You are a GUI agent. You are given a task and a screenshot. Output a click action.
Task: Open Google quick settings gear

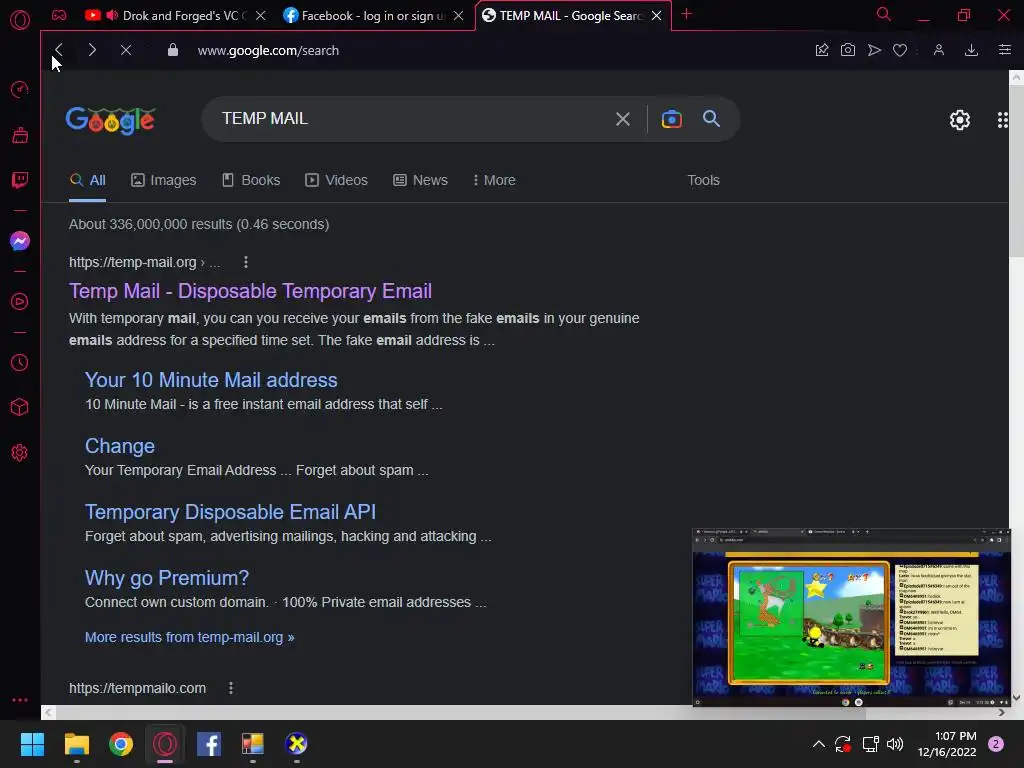pyautogui.click(x=959, y=120)
